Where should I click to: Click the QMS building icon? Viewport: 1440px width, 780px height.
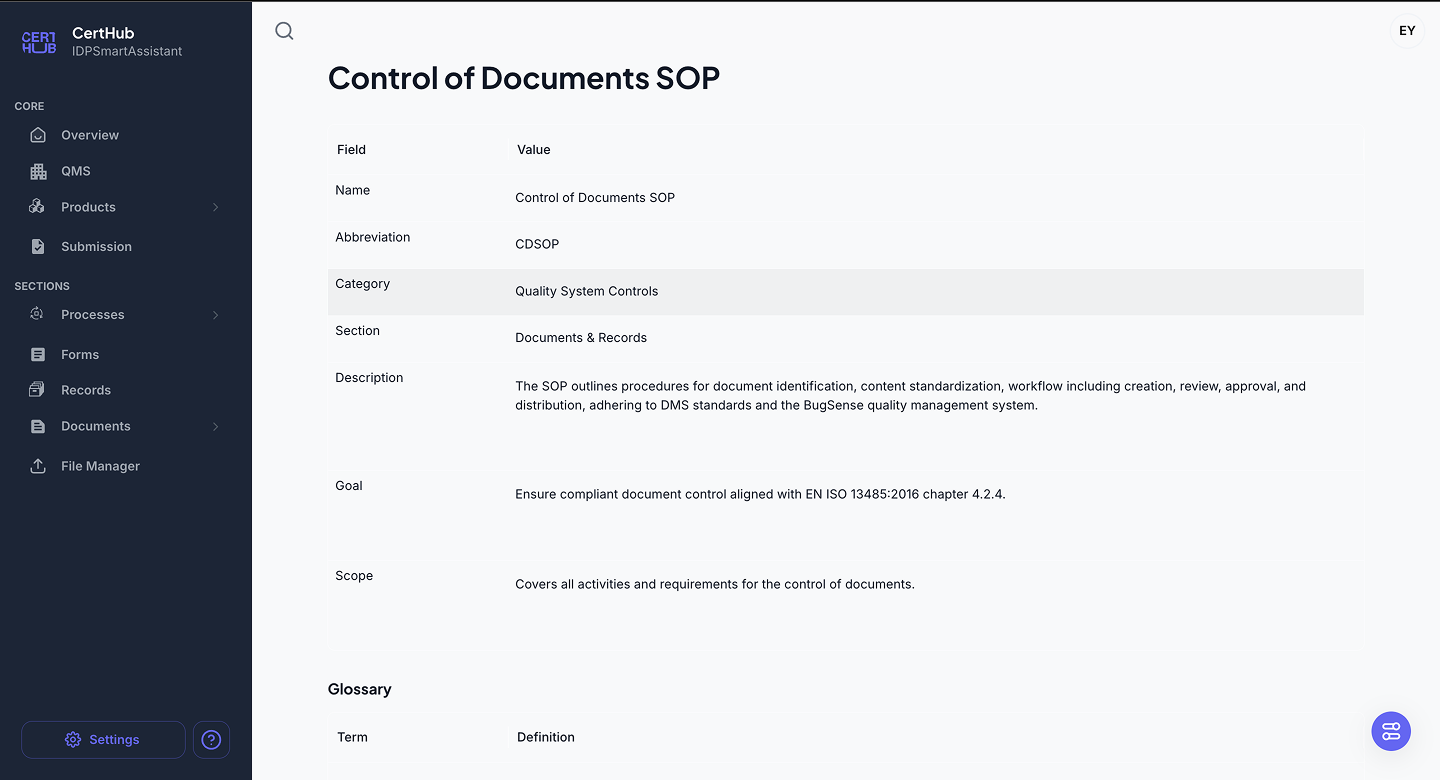[x=38, y=171]
